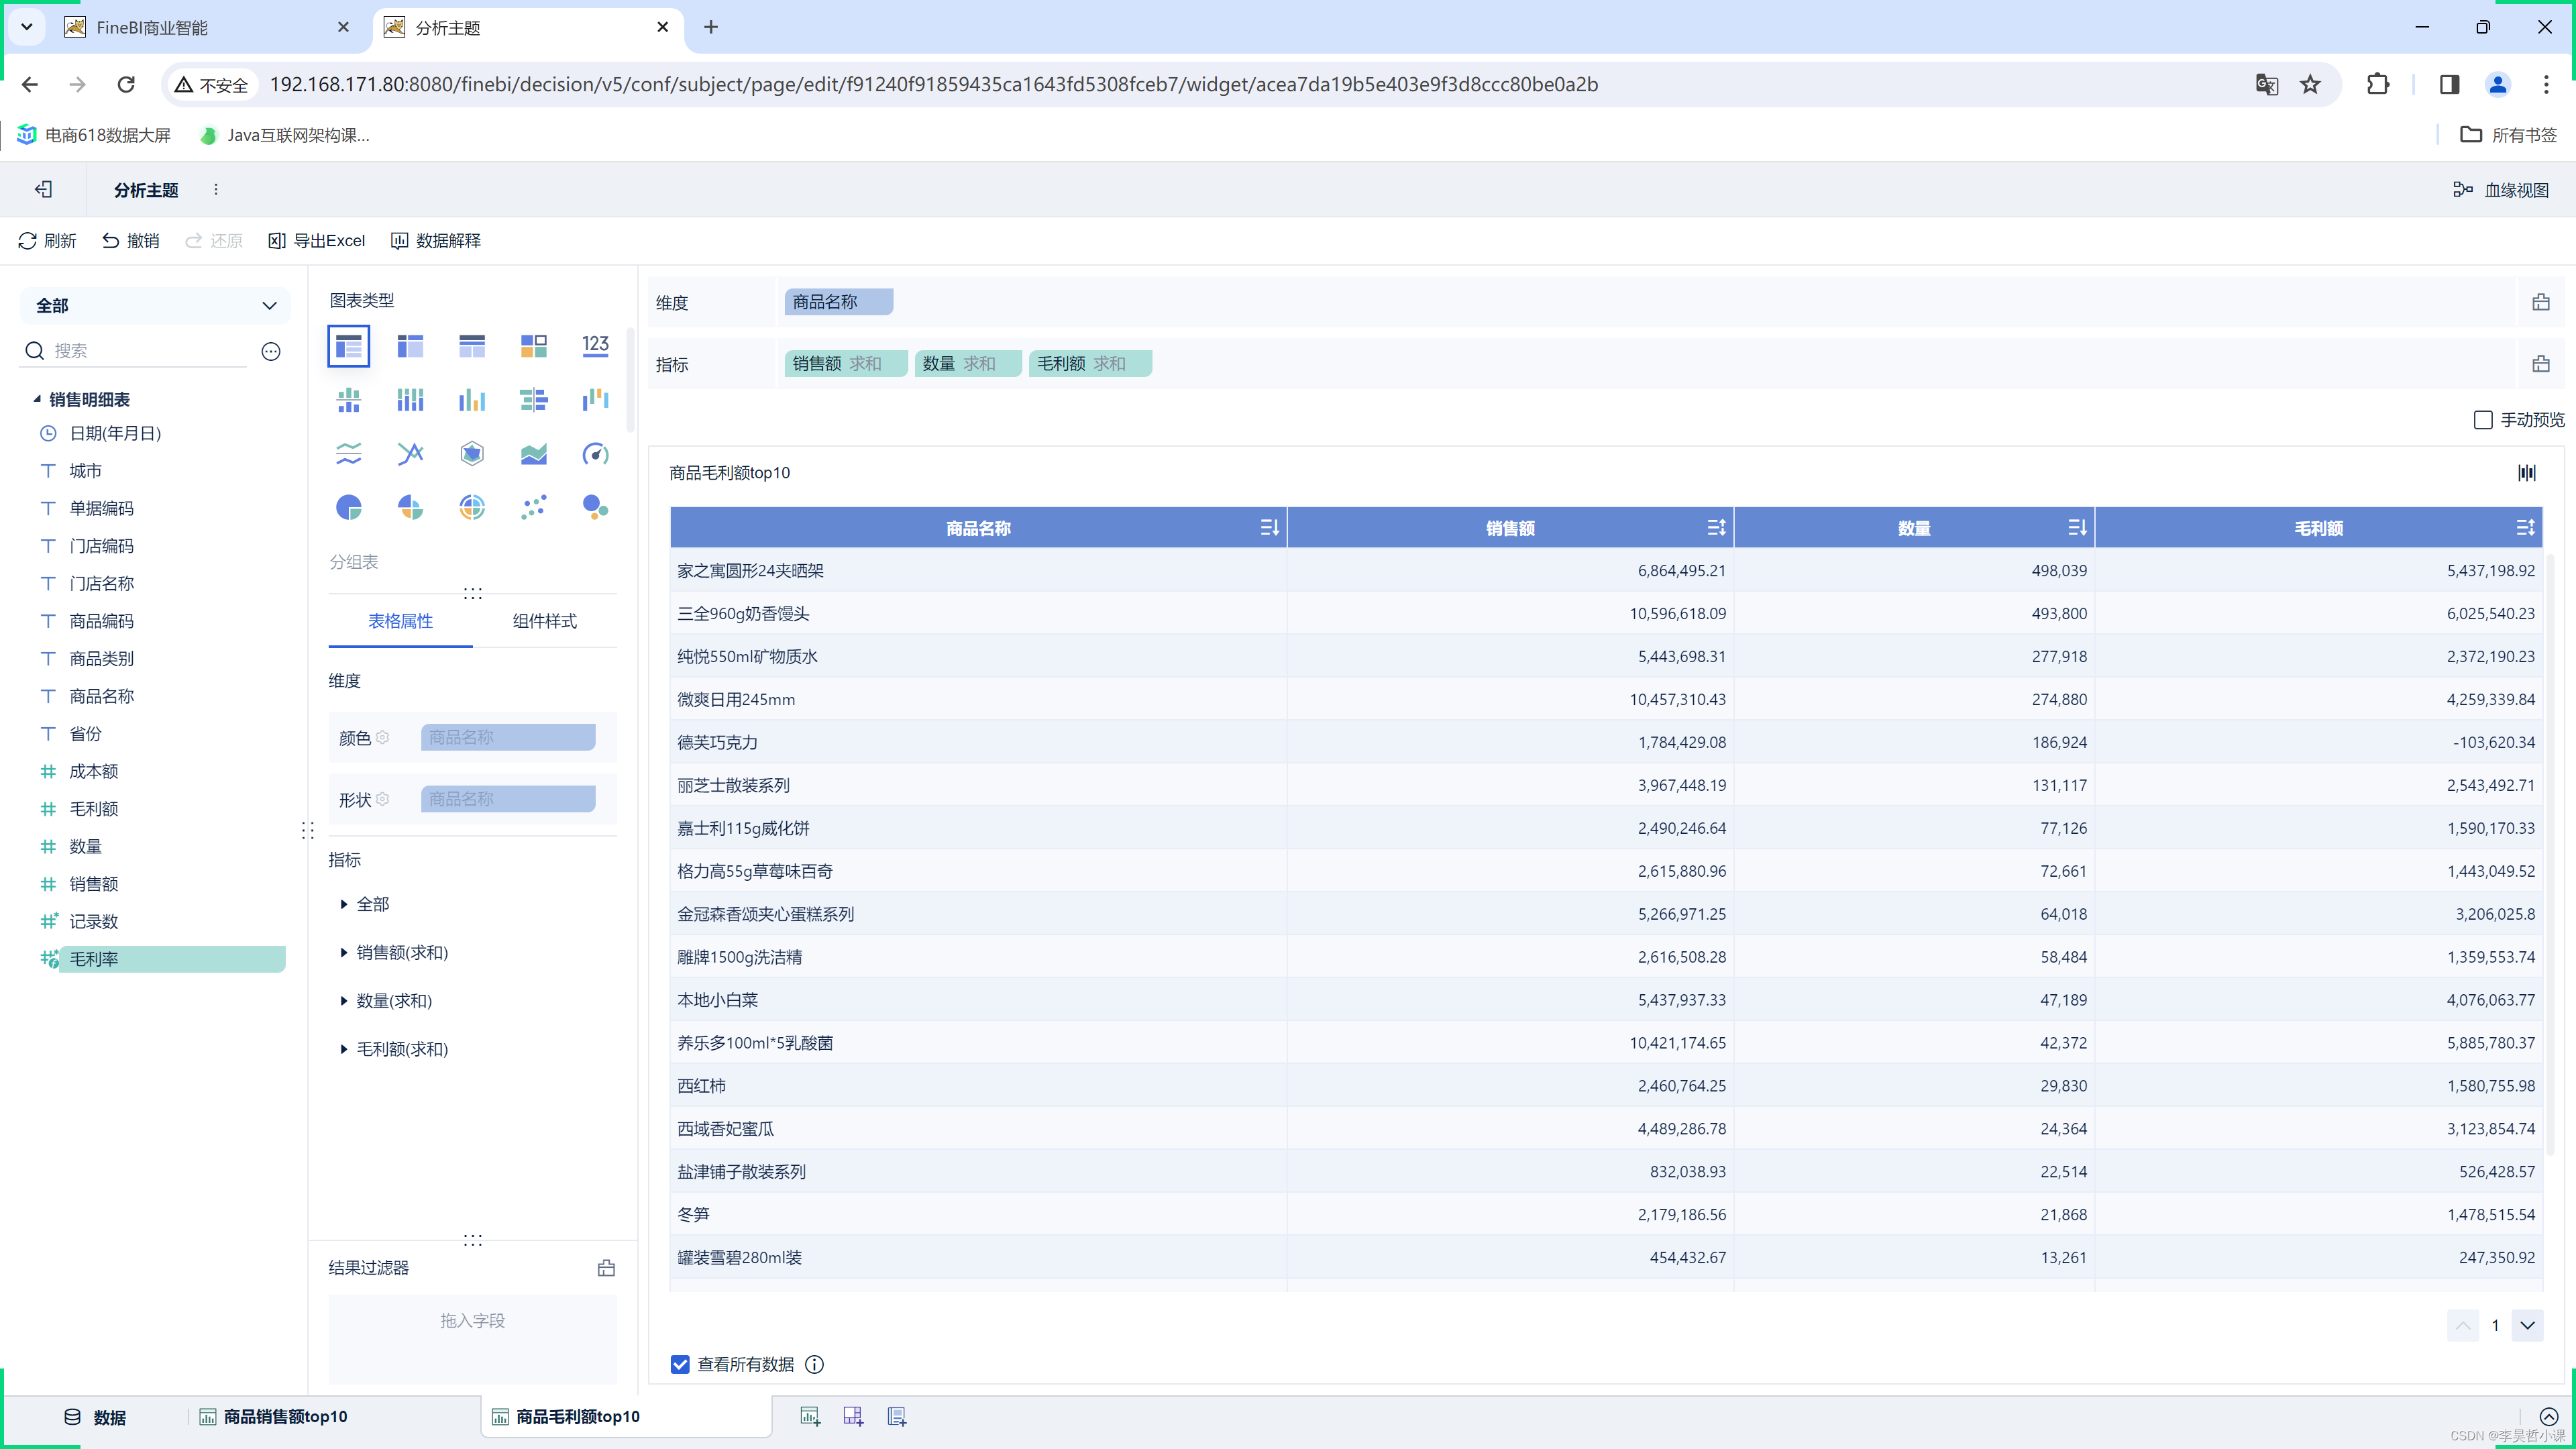Open field options circle beside search box
2576x1449 pixels.
[271, 351]
